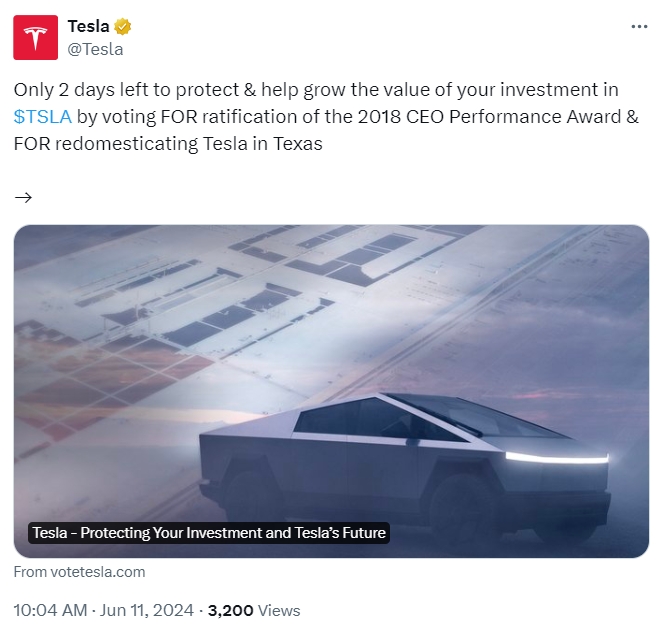657x628 pixels.
Task: Open the @Tesla handle link
Action: (x=95, y=48)
